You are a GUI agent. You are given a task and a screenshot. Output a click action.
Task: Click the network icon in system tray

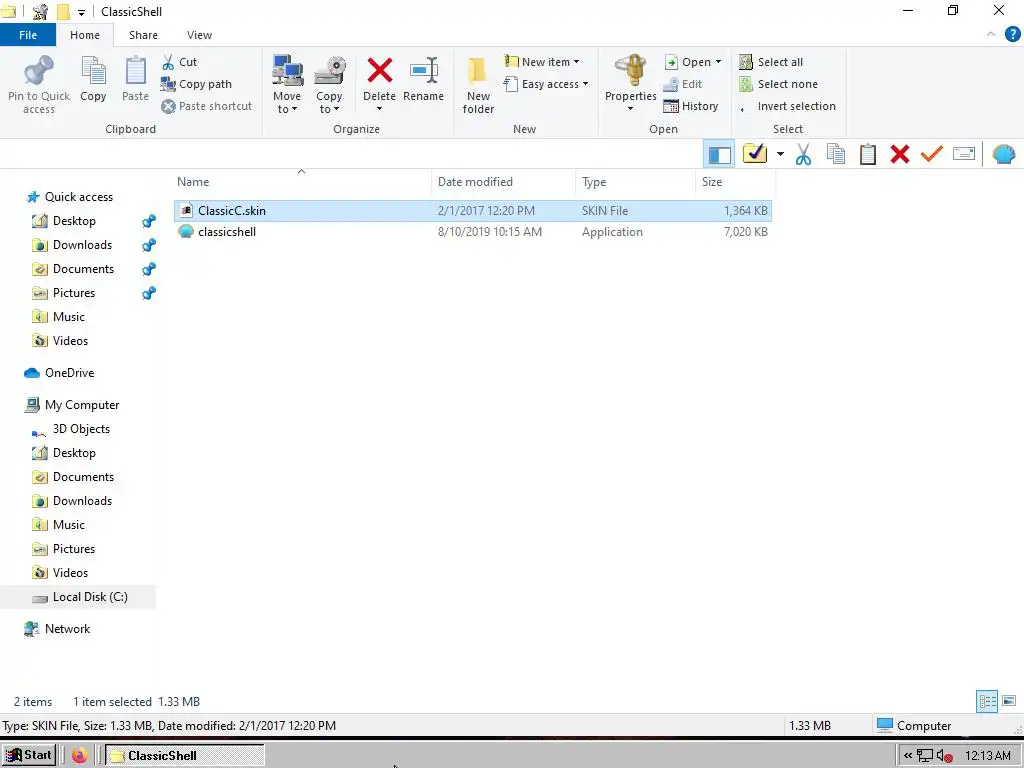pyautogui.click(x=925, y=756)
